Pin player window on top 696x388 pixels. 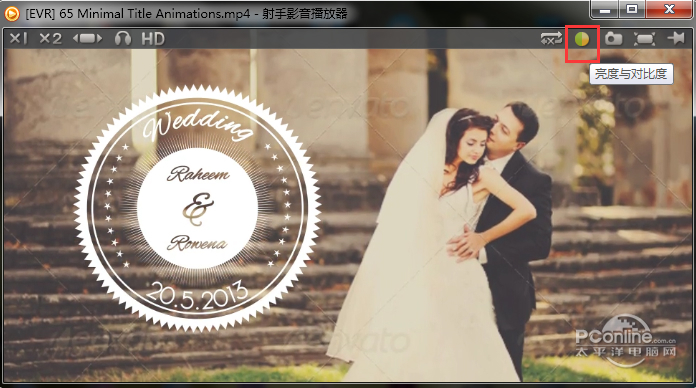pos(676,39)
